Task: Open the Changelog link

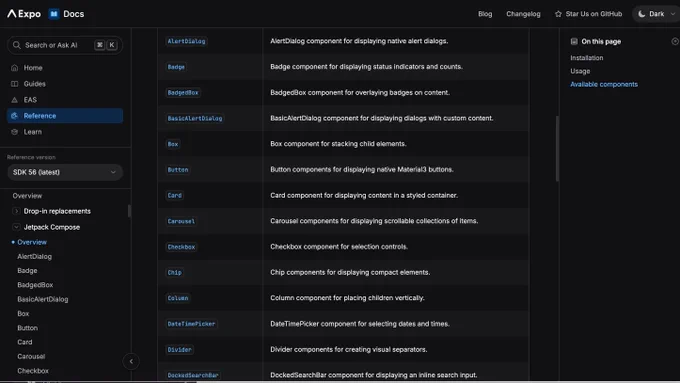Action: [523, 14]
